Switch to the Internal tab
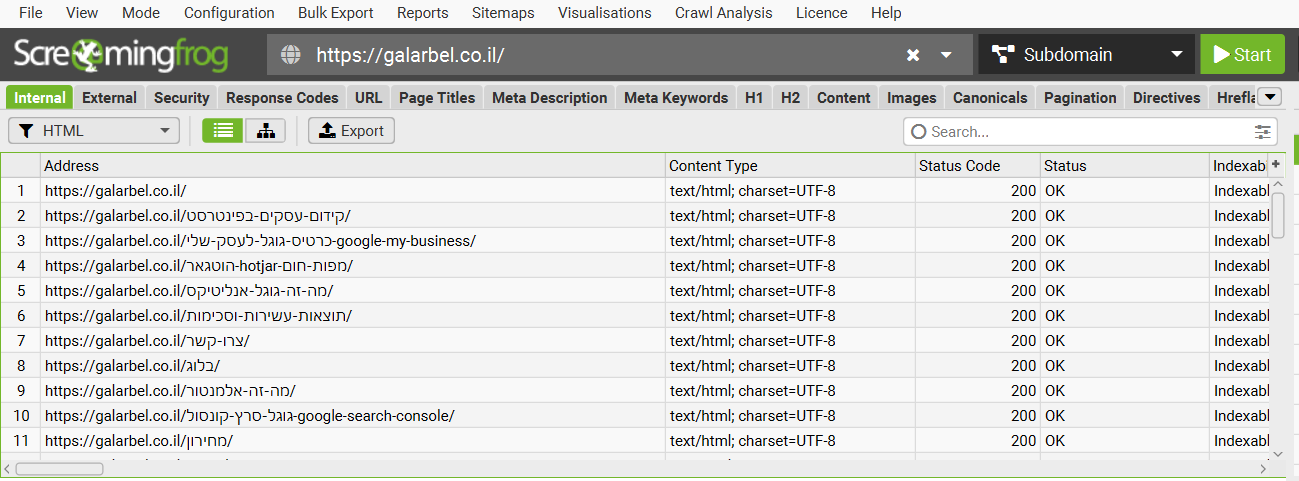1299x481 pixels. pos(40,98)
